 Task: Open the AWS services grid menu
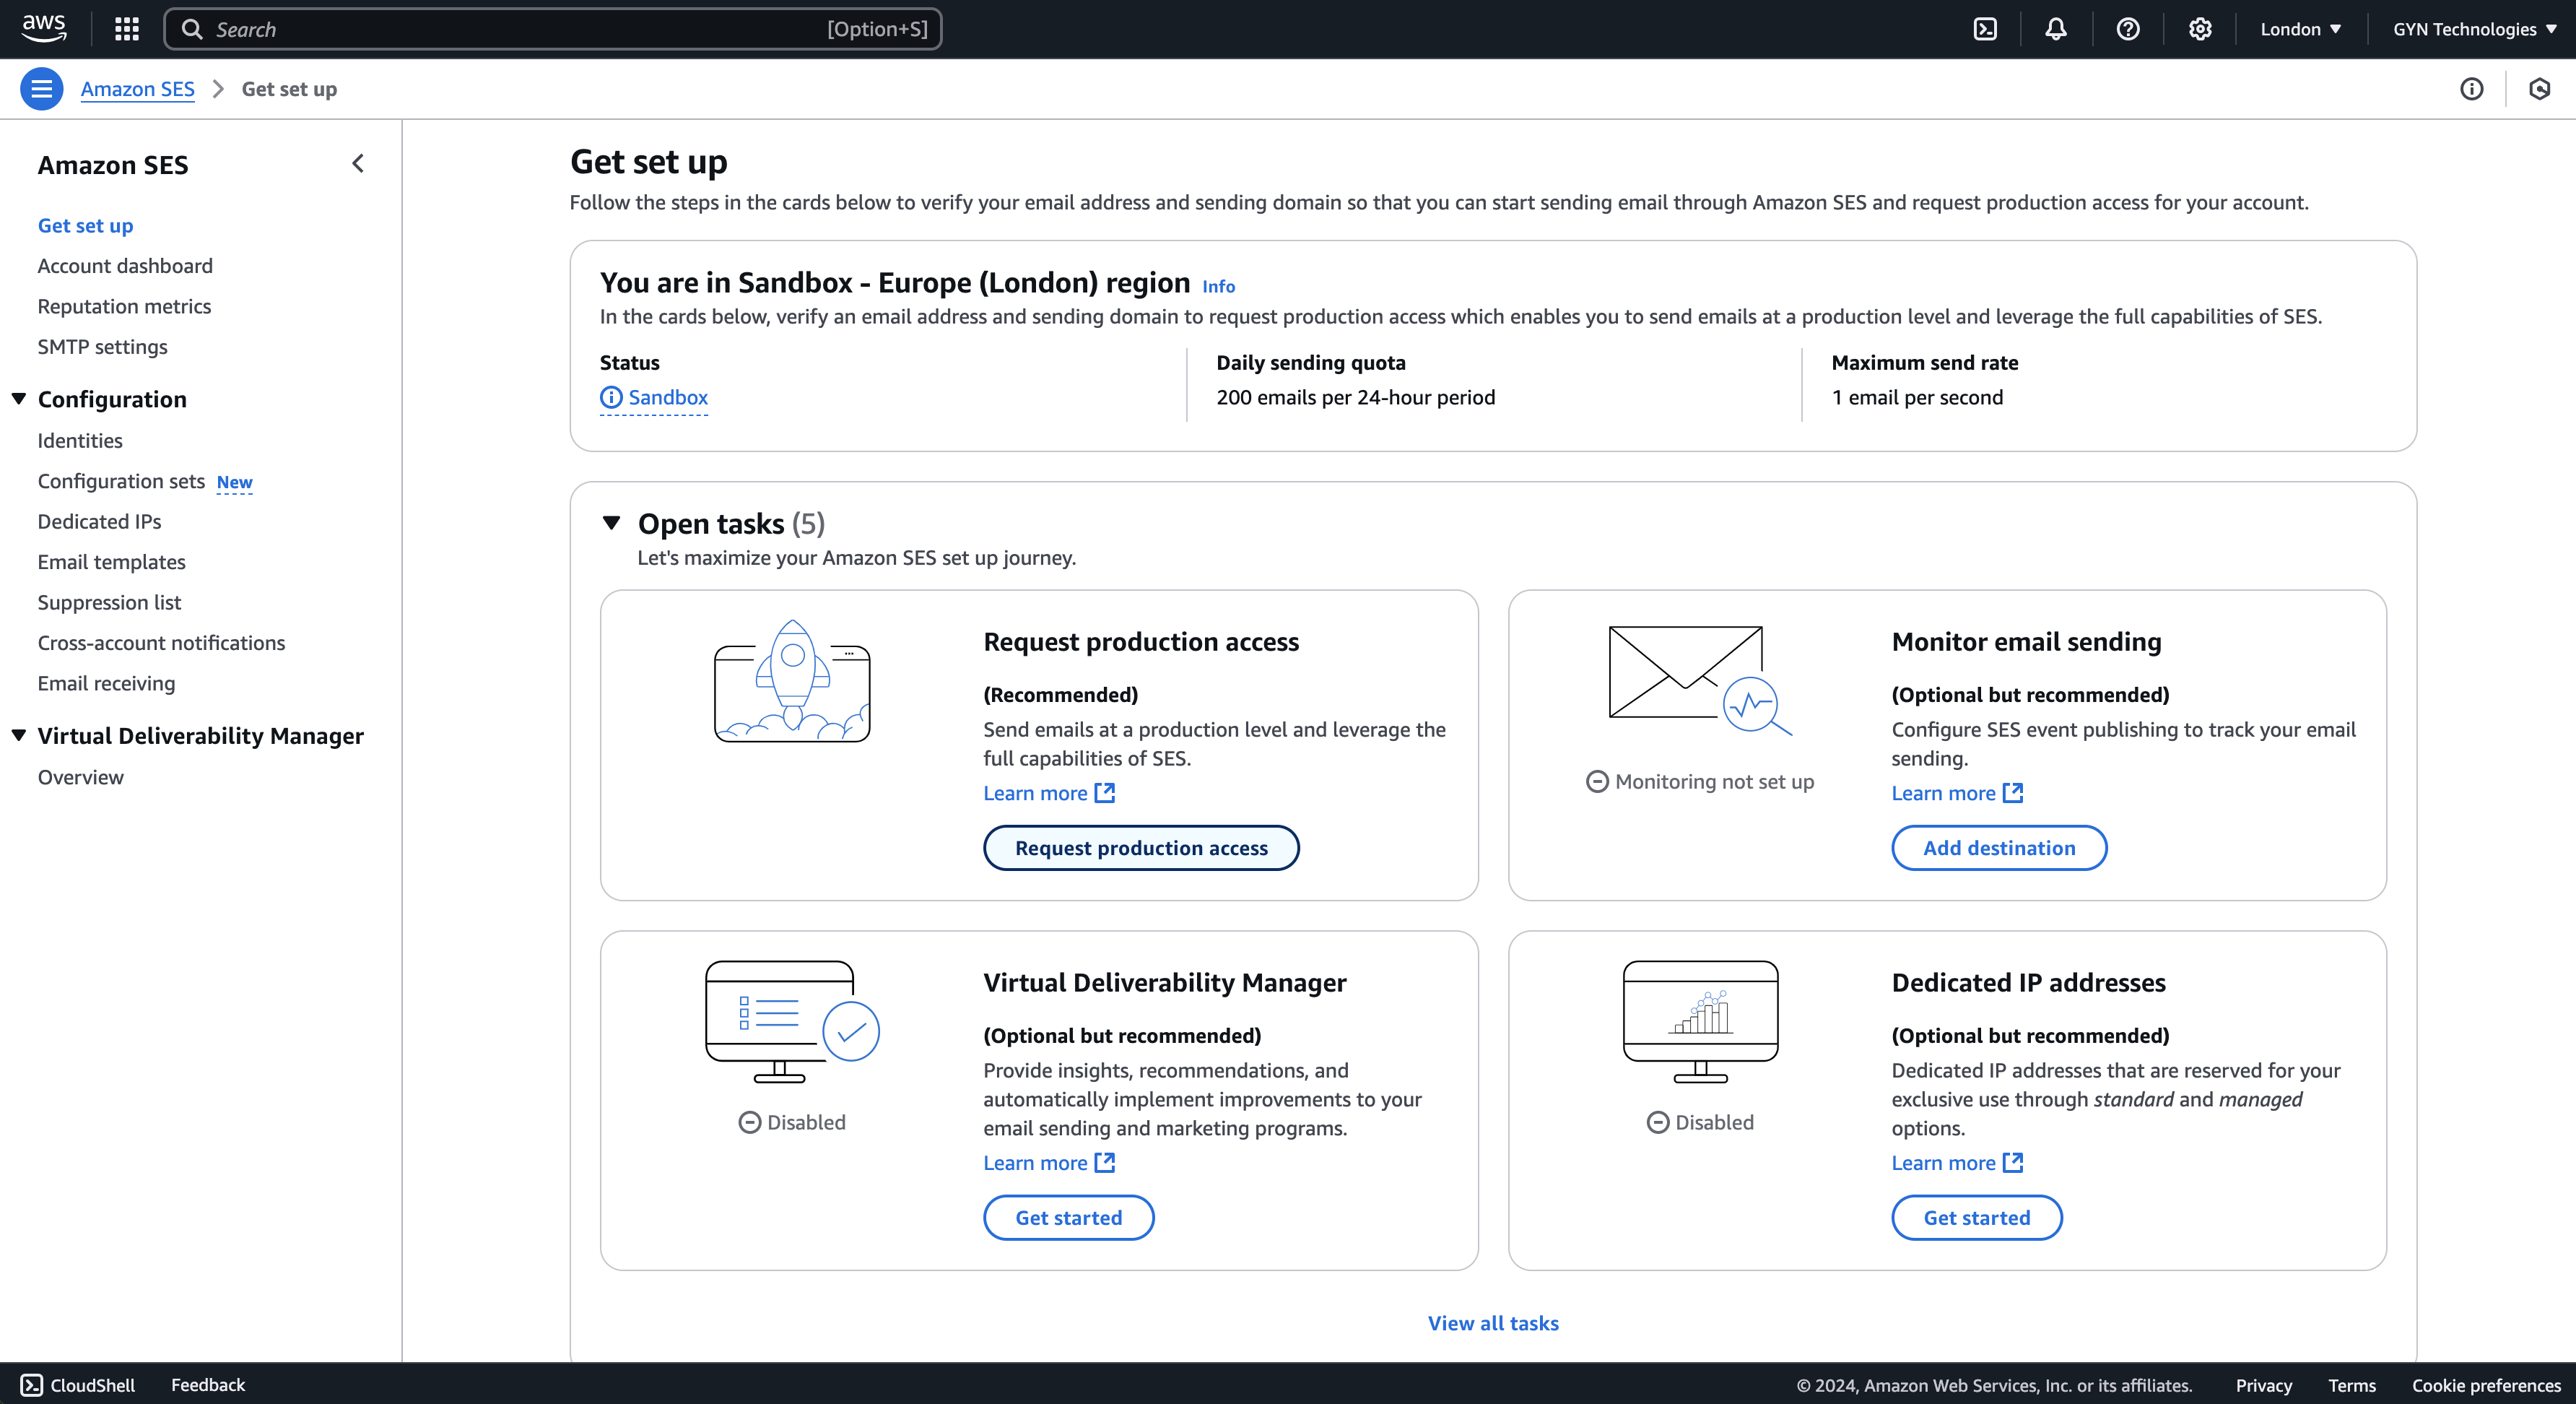[126, 29]
